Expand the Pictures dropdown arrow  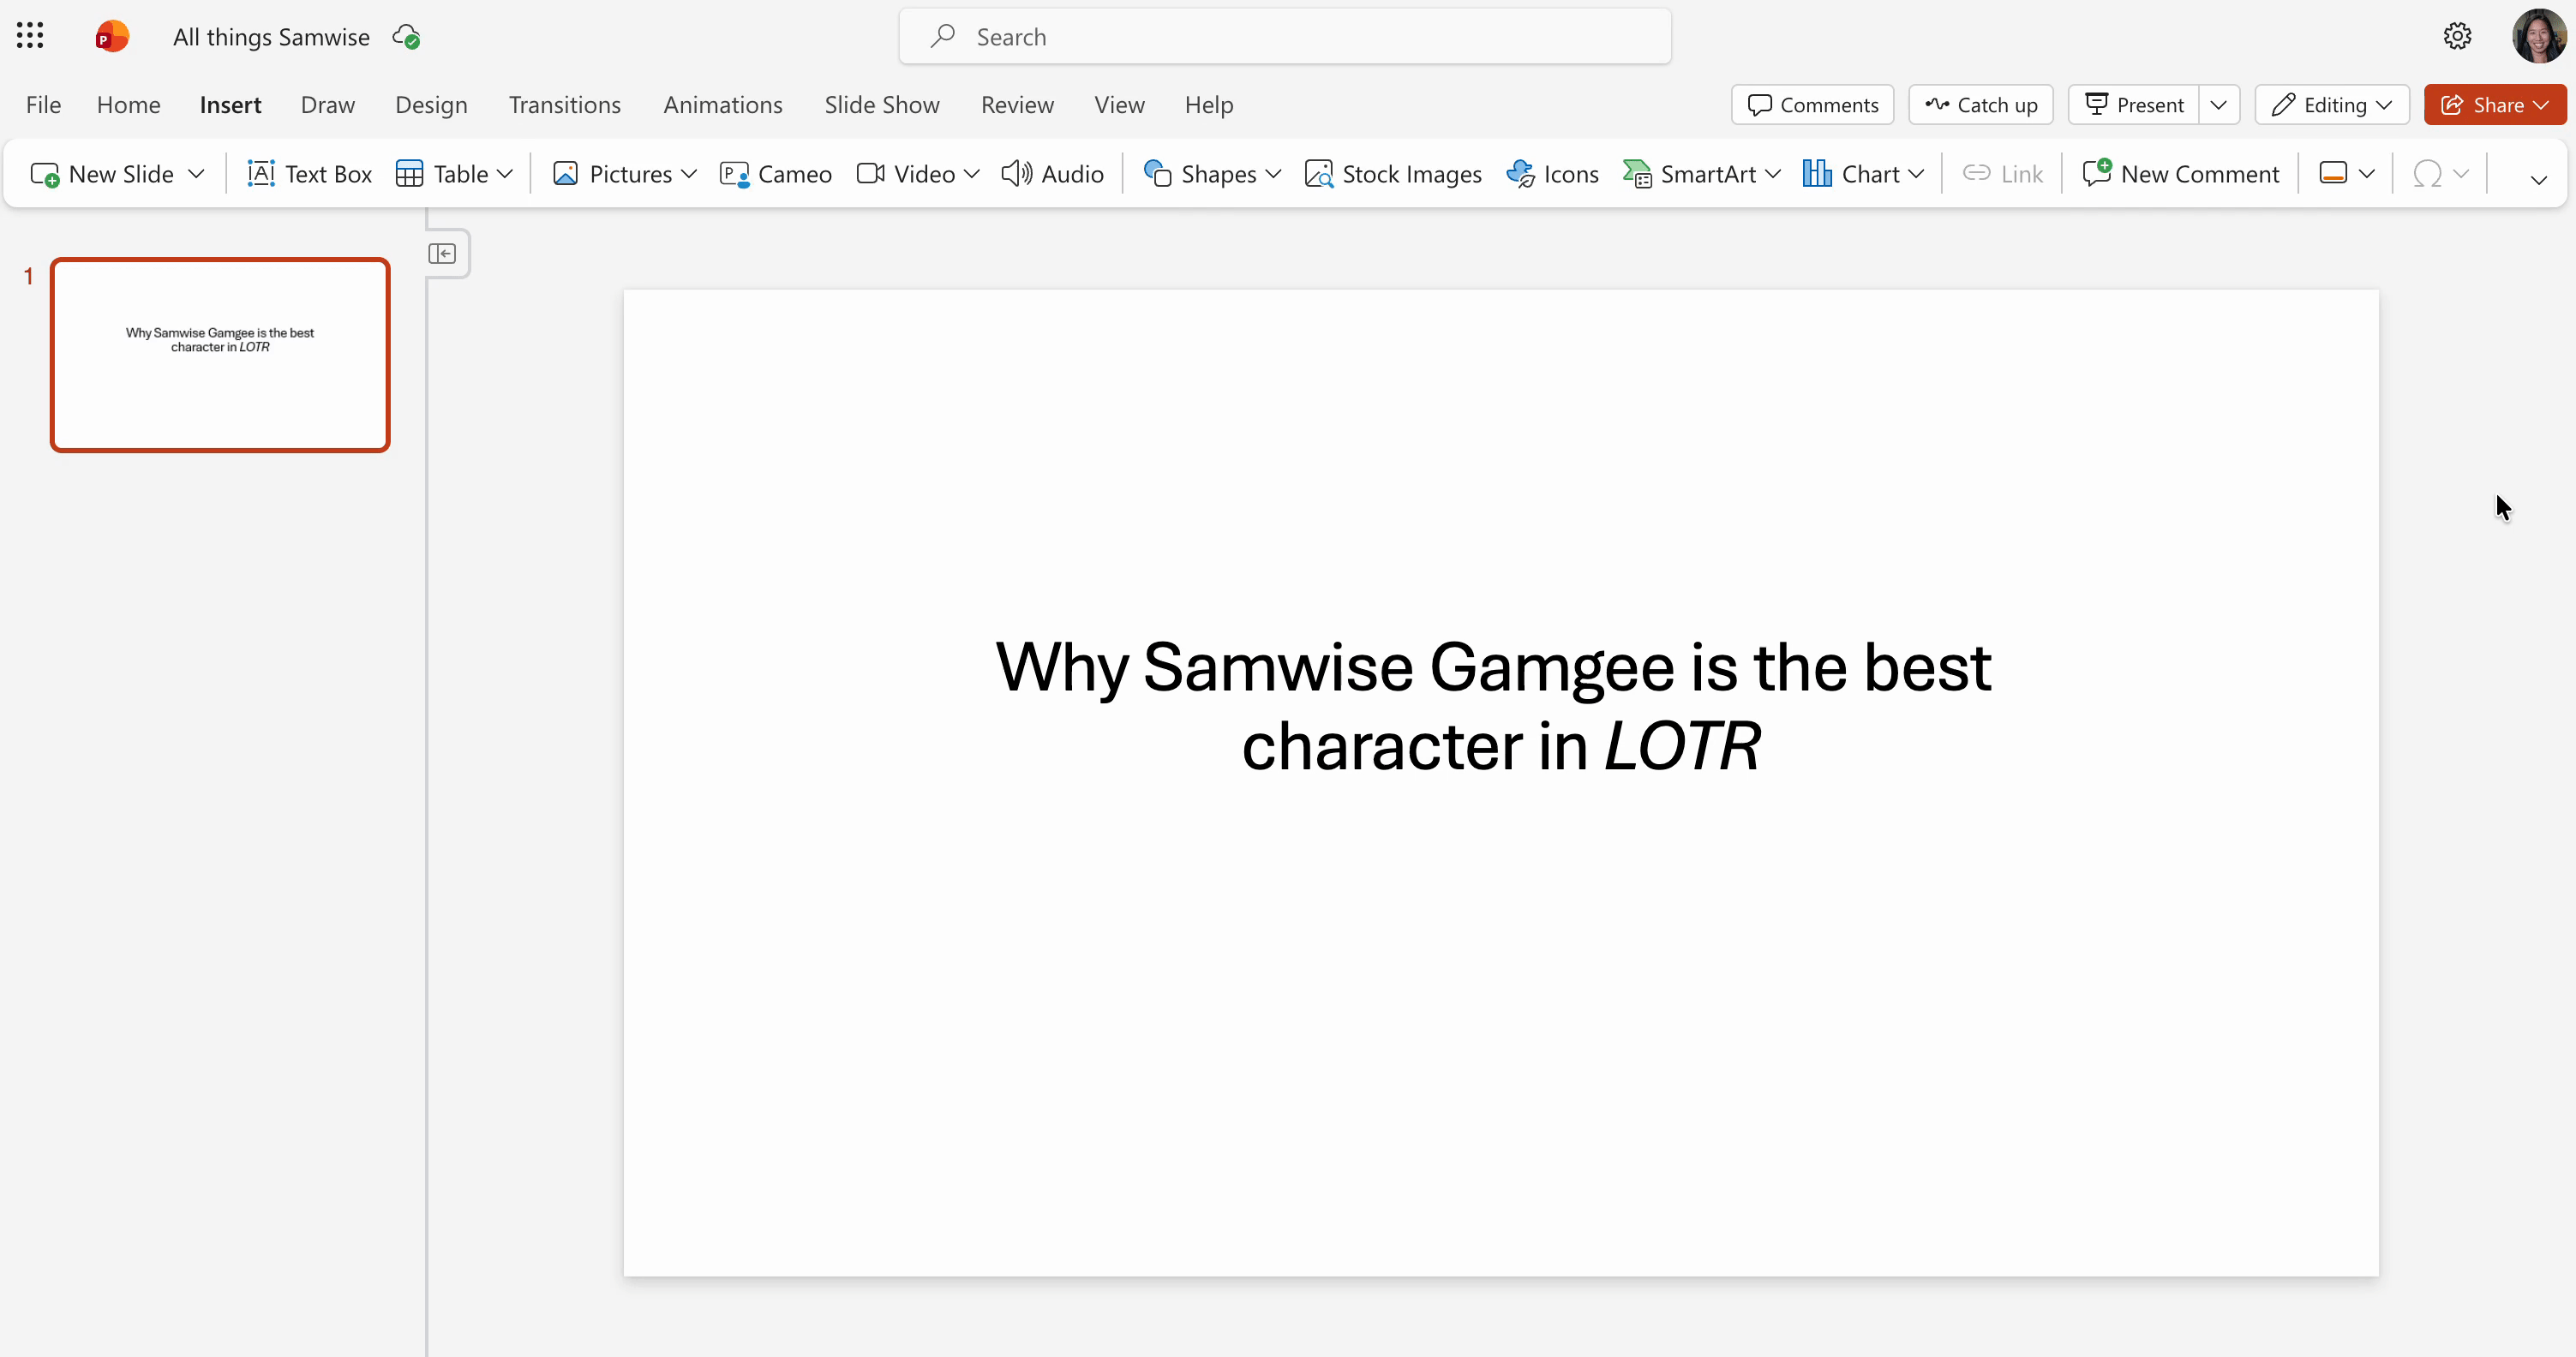click(x=689, y=174)
